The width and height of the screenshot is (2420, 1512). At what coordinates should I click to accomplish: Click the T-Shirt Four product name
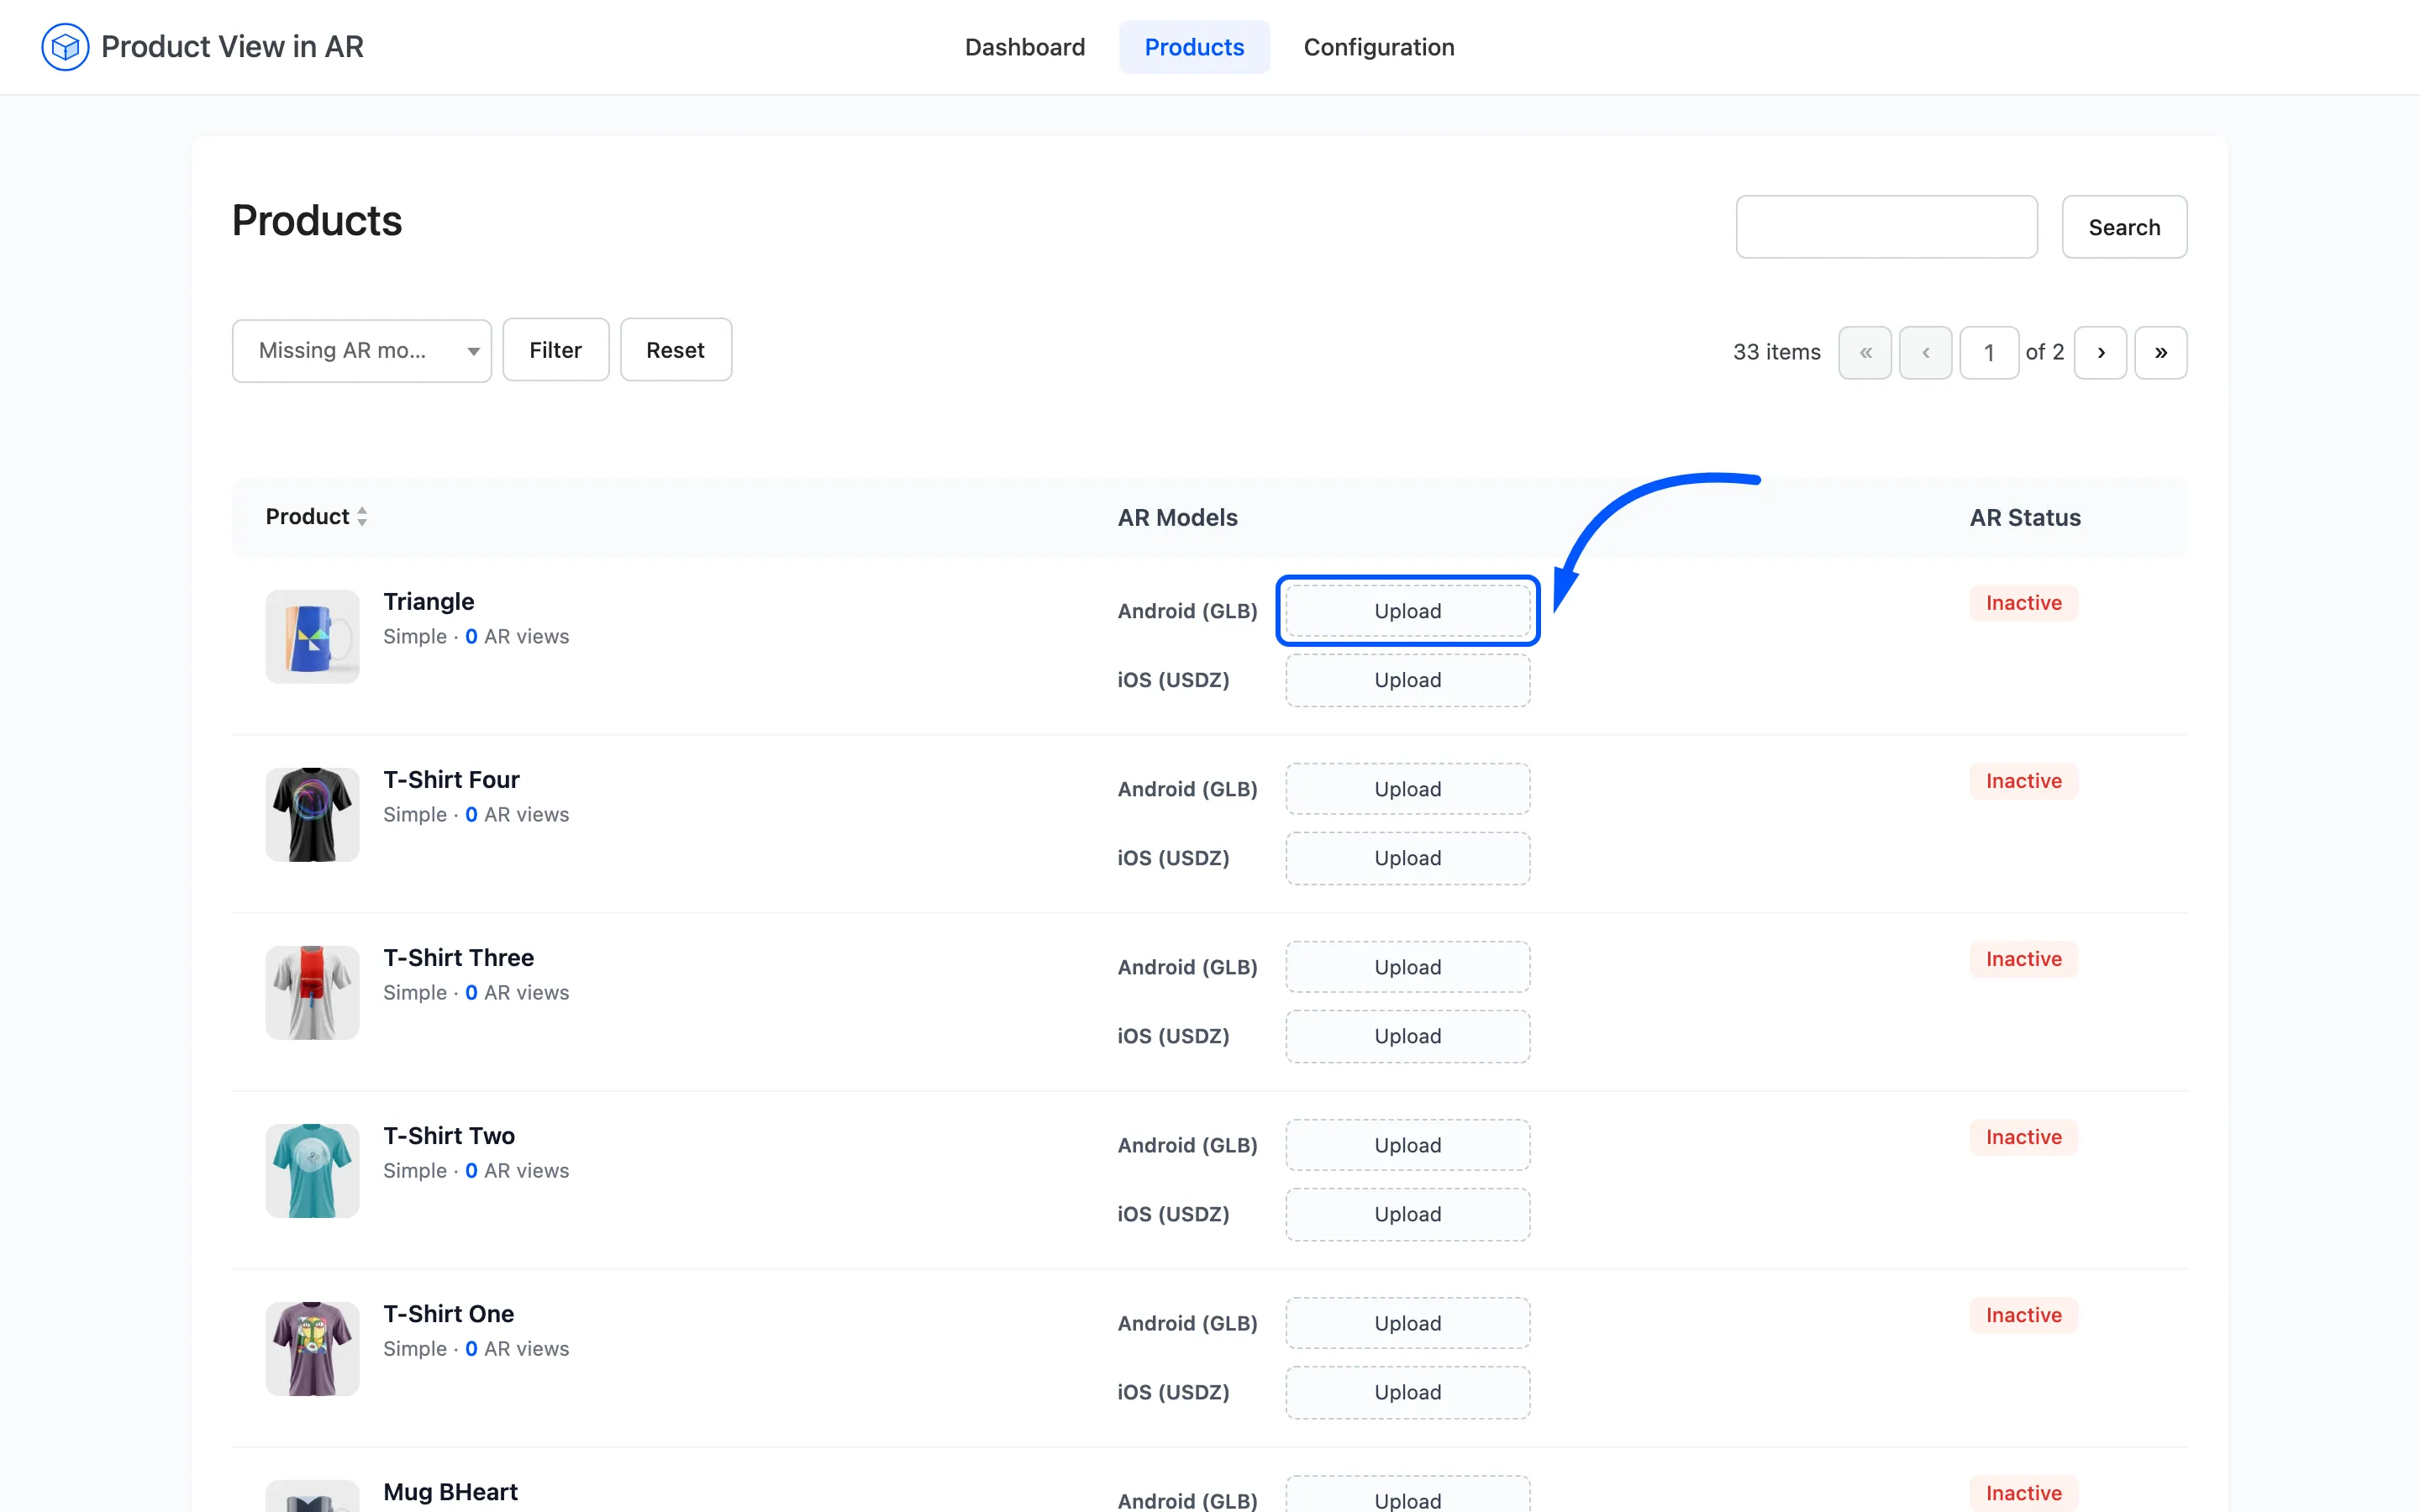(451, 779)
